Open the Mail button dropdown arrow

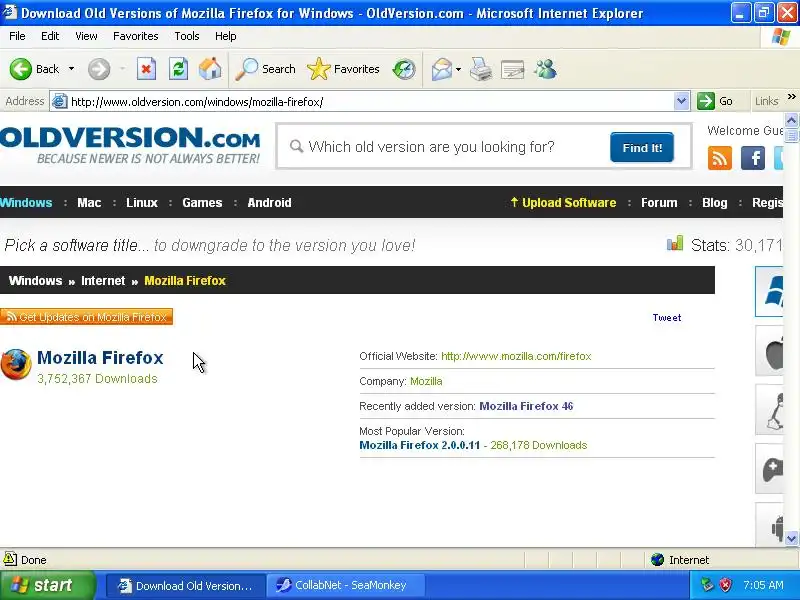click(x=458, y=69)
